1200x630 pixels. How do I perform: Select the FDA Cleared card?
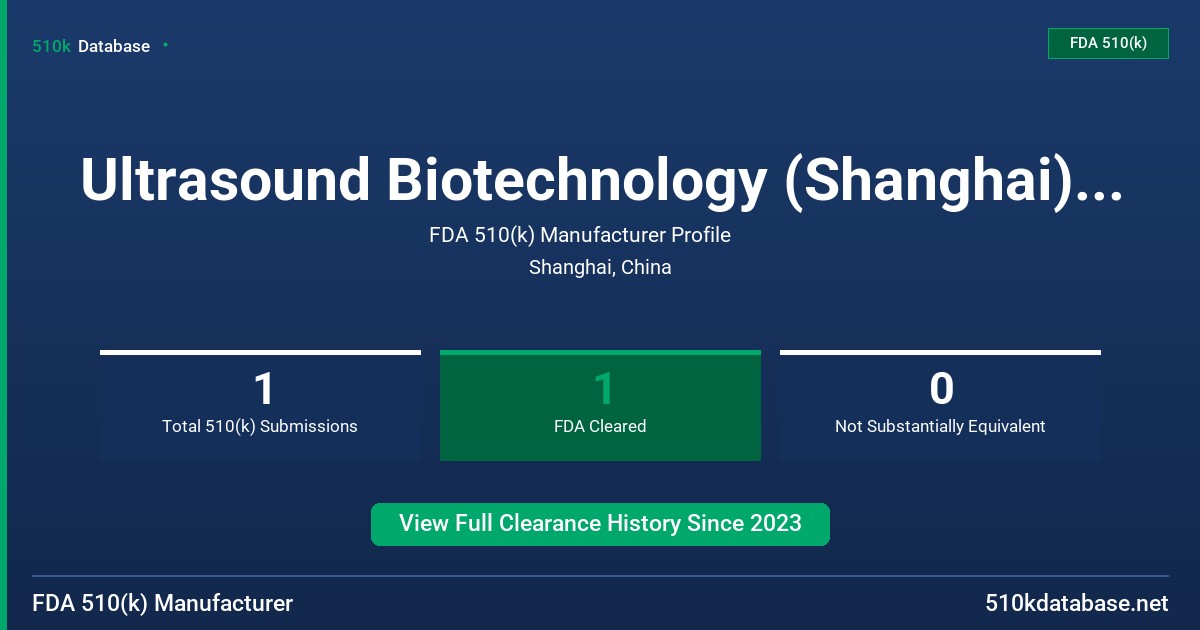click(600, 405)
